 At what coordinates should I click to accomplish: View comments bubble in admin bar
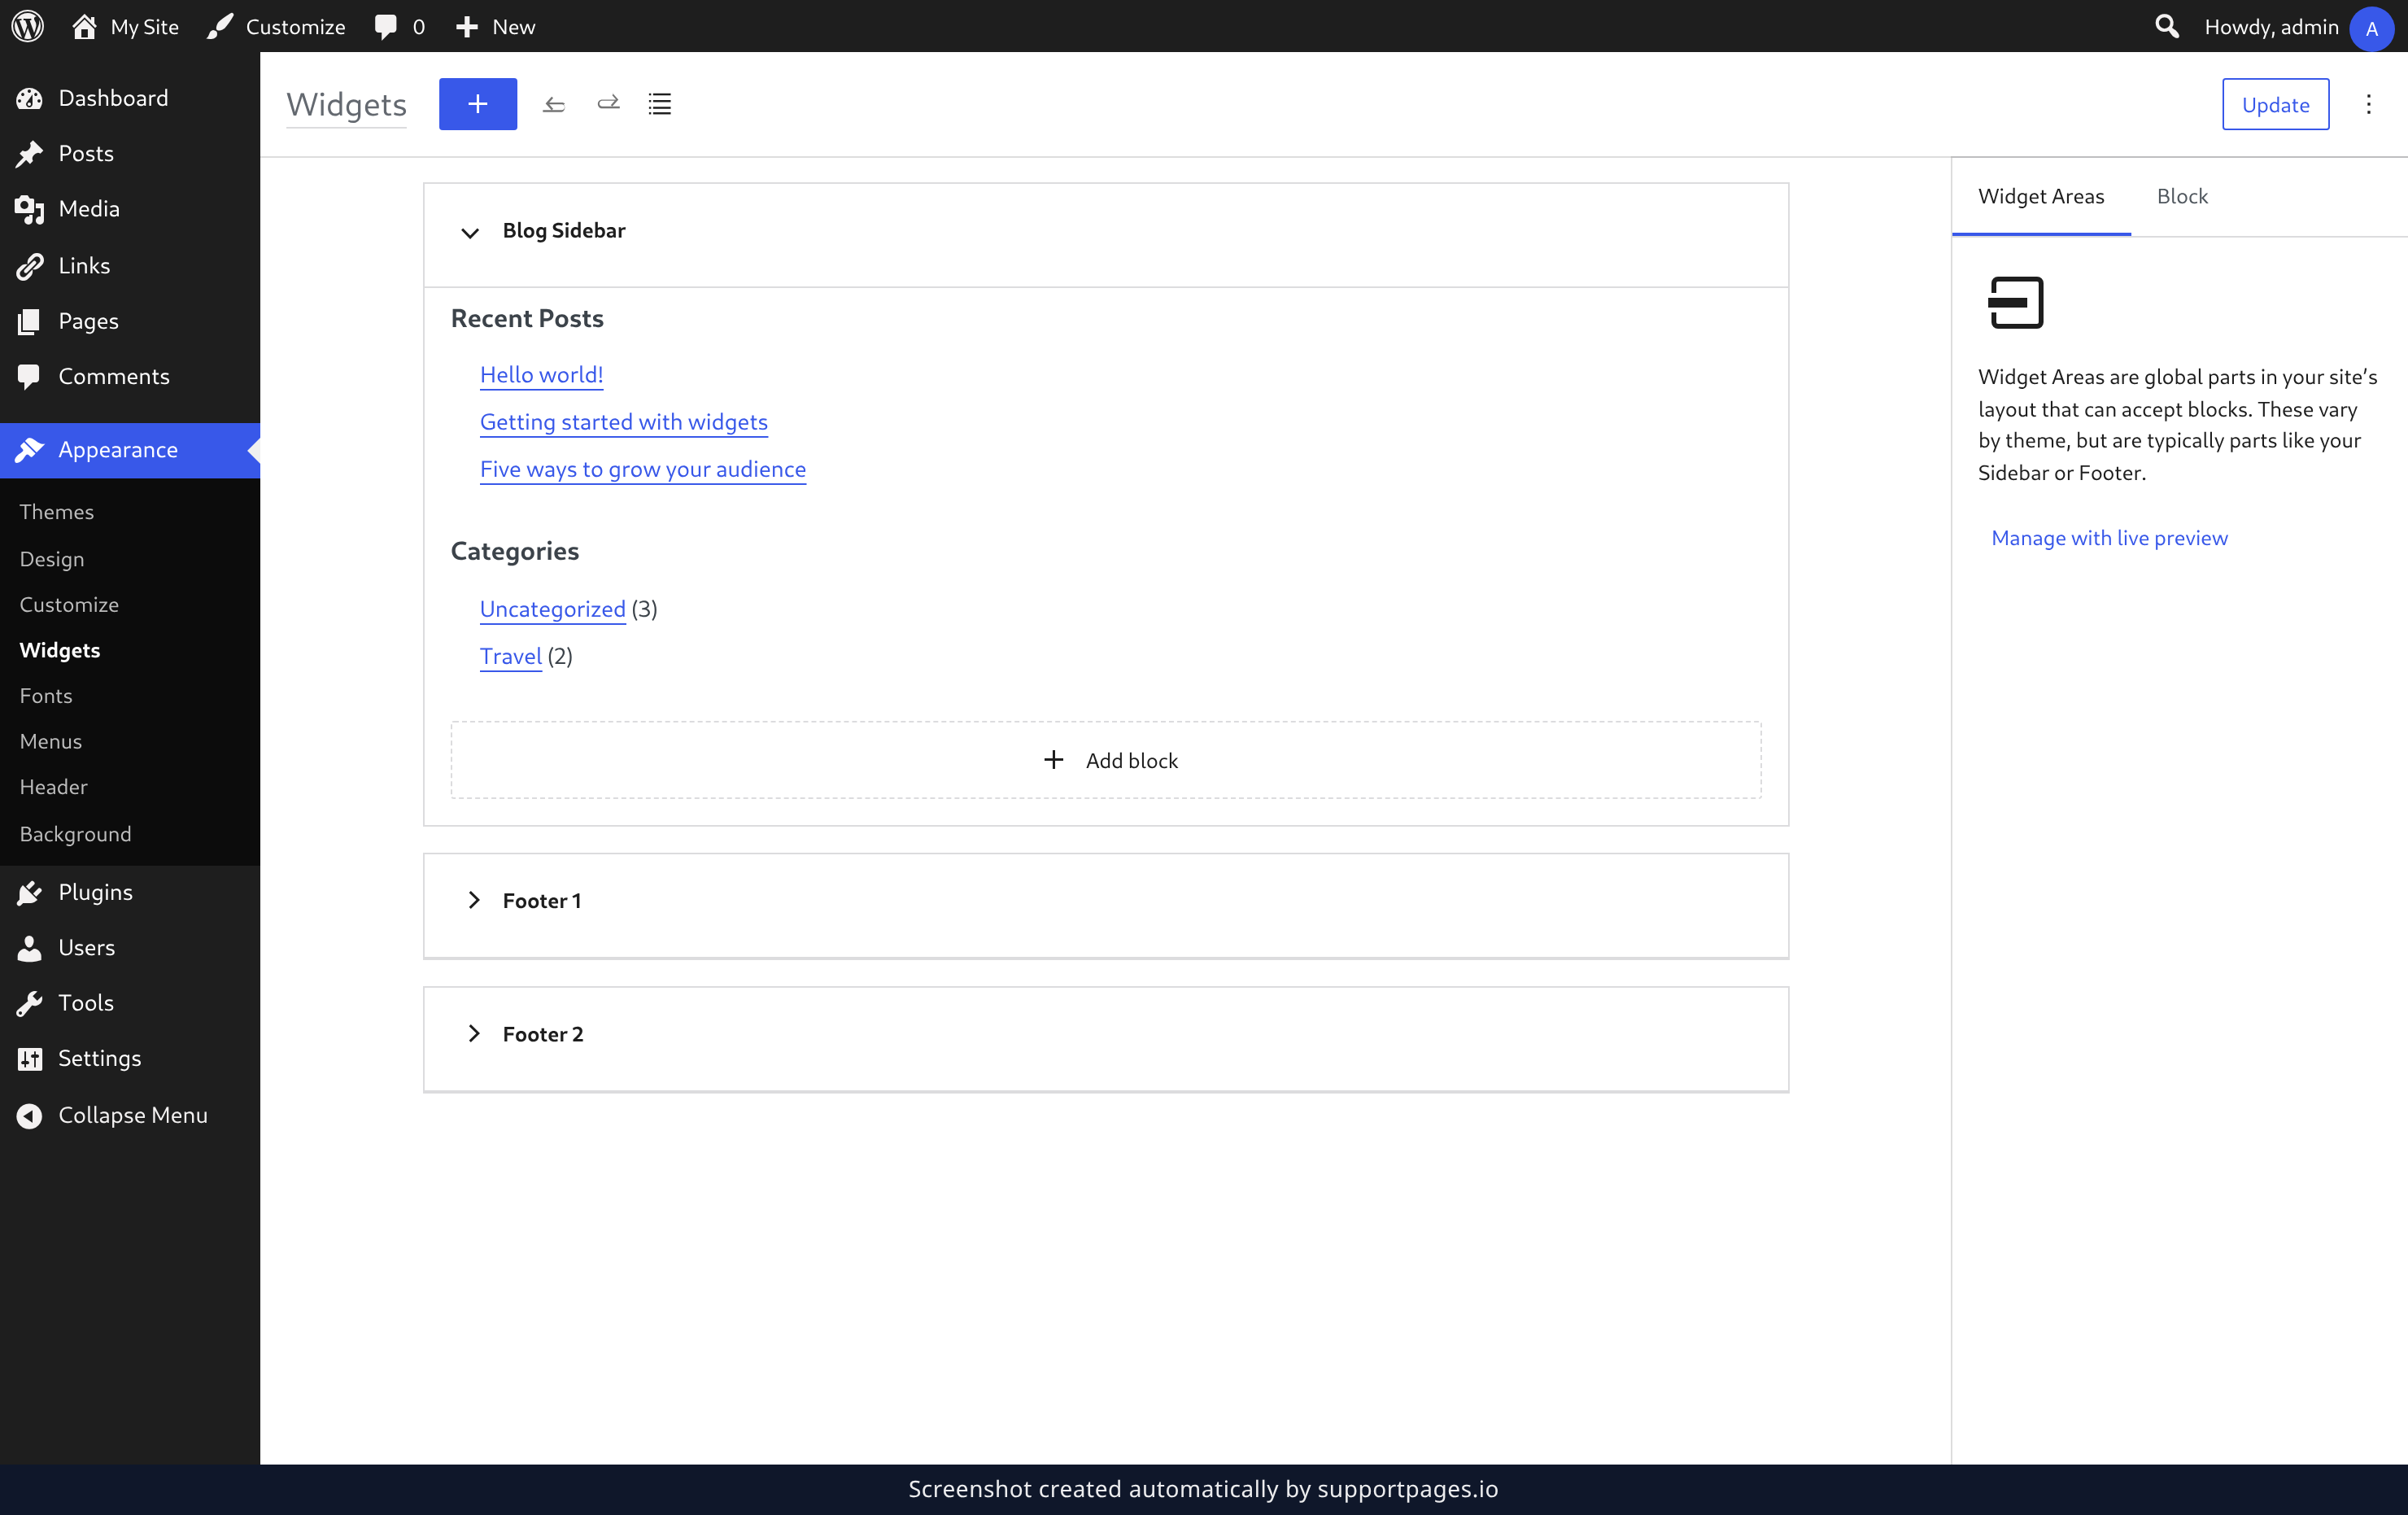click(x=399, y=26)
